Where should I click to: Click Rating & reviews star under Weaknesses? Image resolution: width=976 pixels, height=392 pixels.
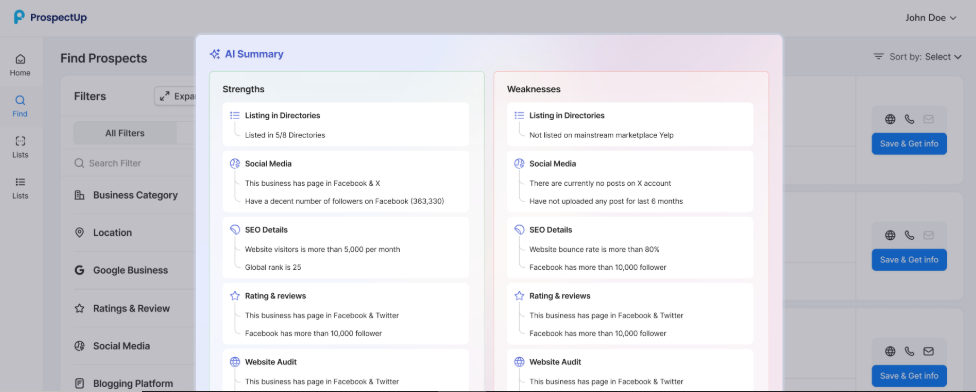point(519,296)
